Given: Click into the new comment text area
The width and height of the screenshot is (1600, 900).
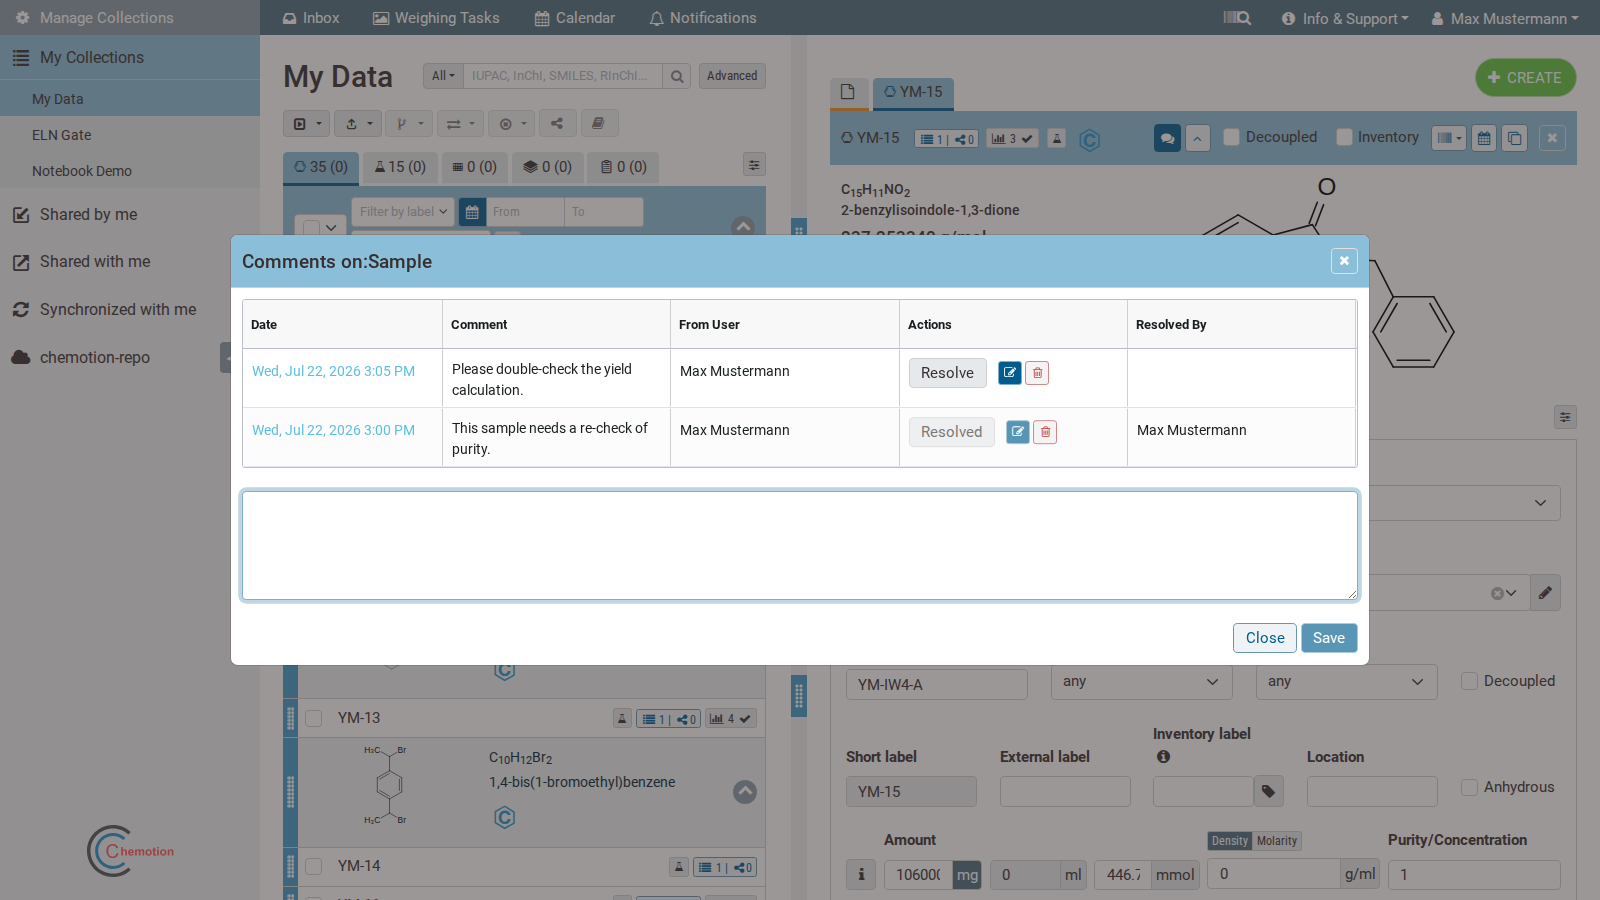Looking at the screenshot, I should point(800,545).
